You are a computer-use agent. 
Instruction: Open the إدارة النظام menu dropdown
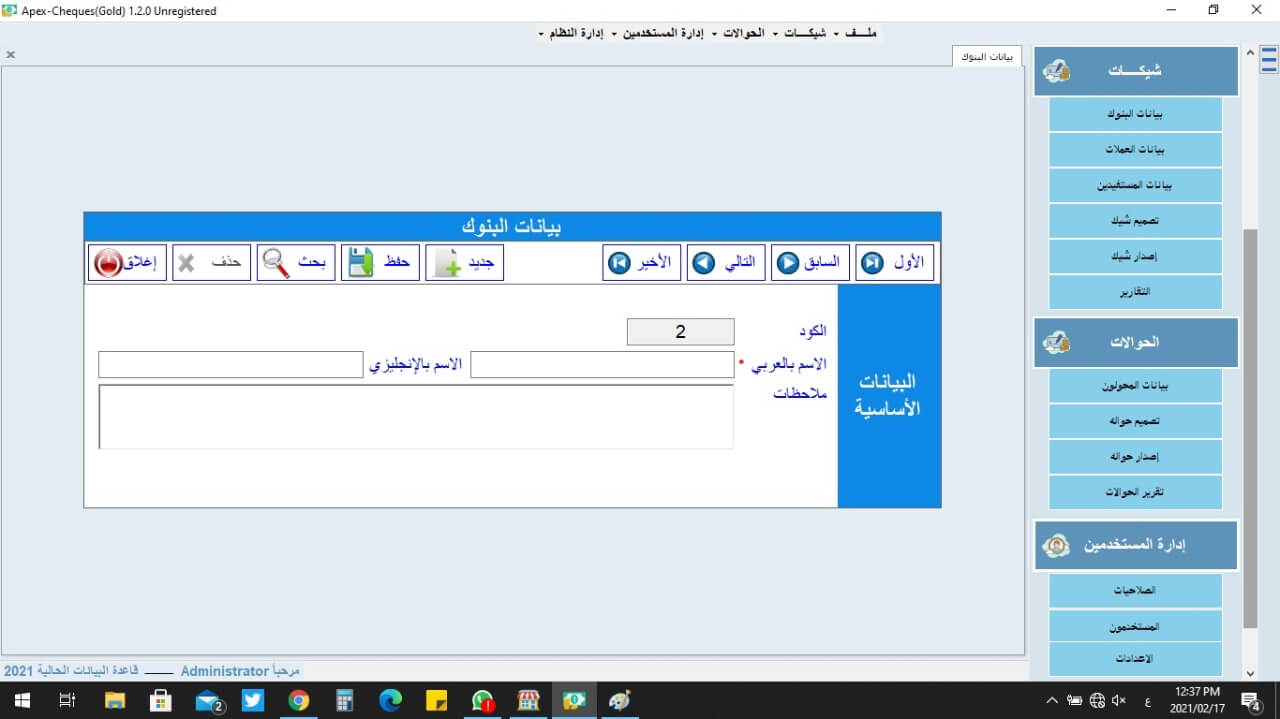[x=577, y=33]
